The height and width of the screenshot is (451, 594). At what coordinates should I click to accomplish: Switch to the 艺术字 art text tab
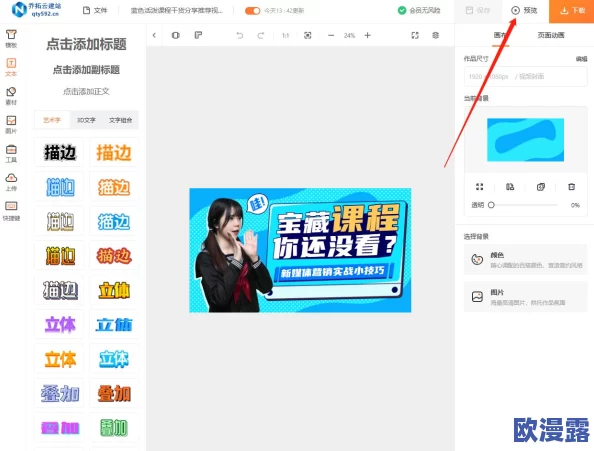[x=52, y=120]
